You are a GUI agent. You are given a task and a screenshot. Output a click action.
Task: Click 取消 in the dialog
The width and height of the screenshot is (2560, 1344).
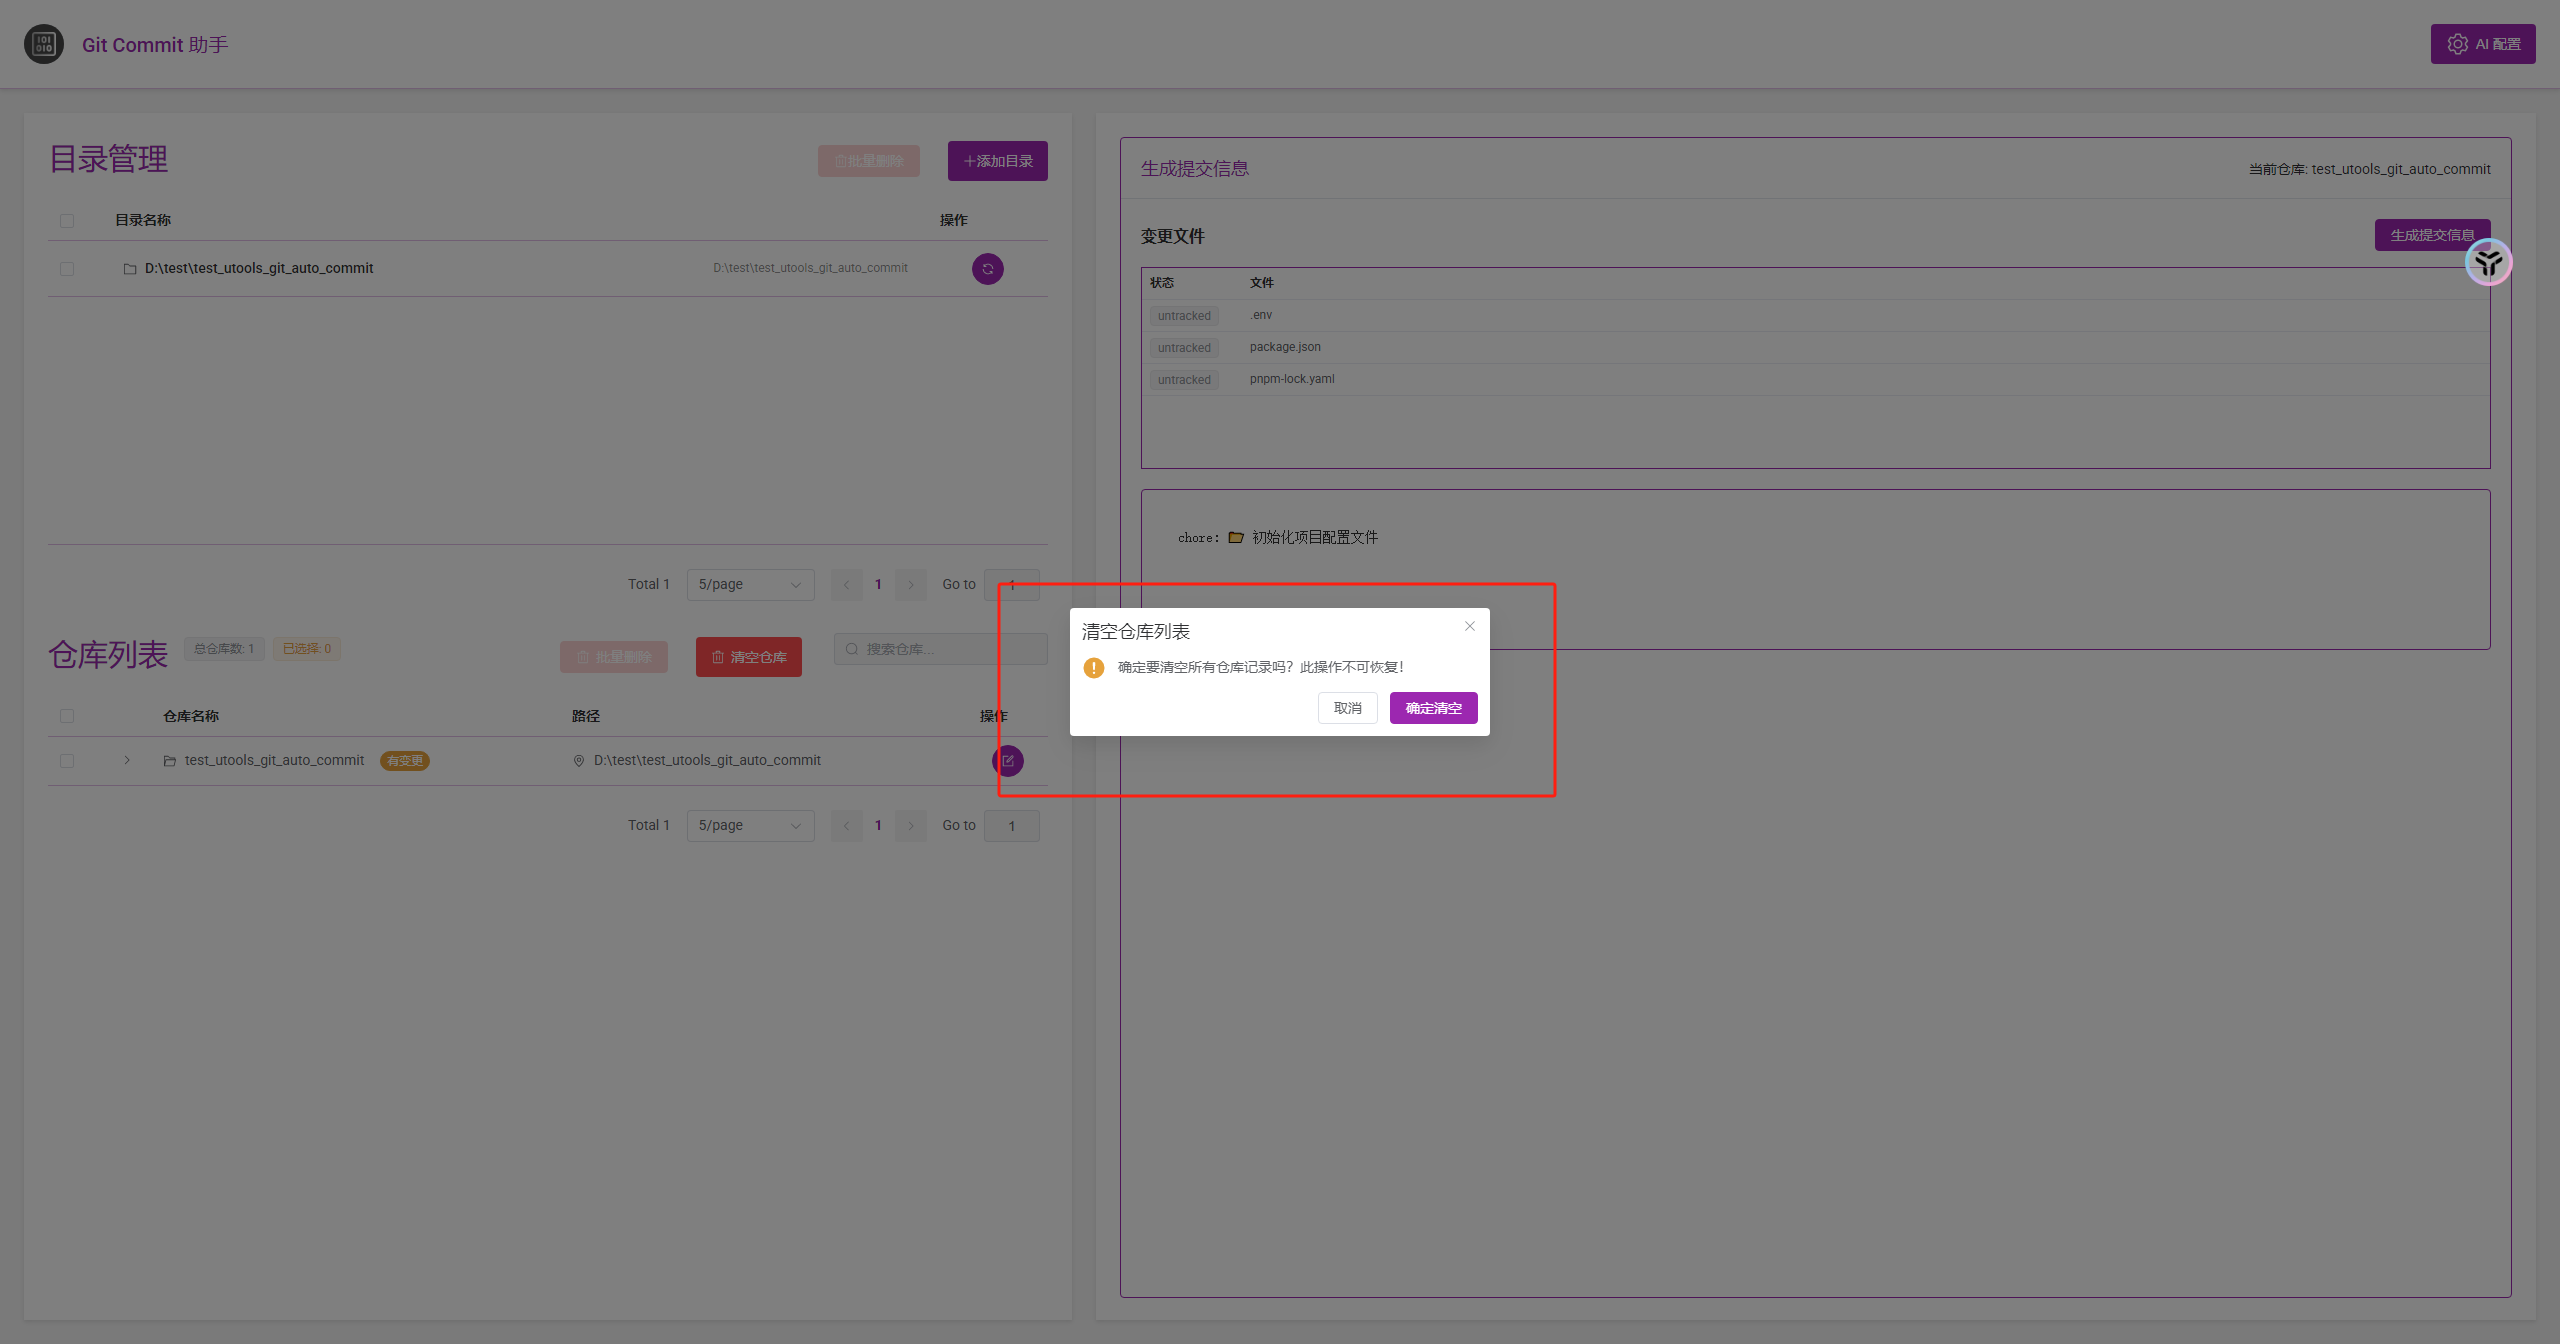pyautogui.click(x=1347, y=708)
